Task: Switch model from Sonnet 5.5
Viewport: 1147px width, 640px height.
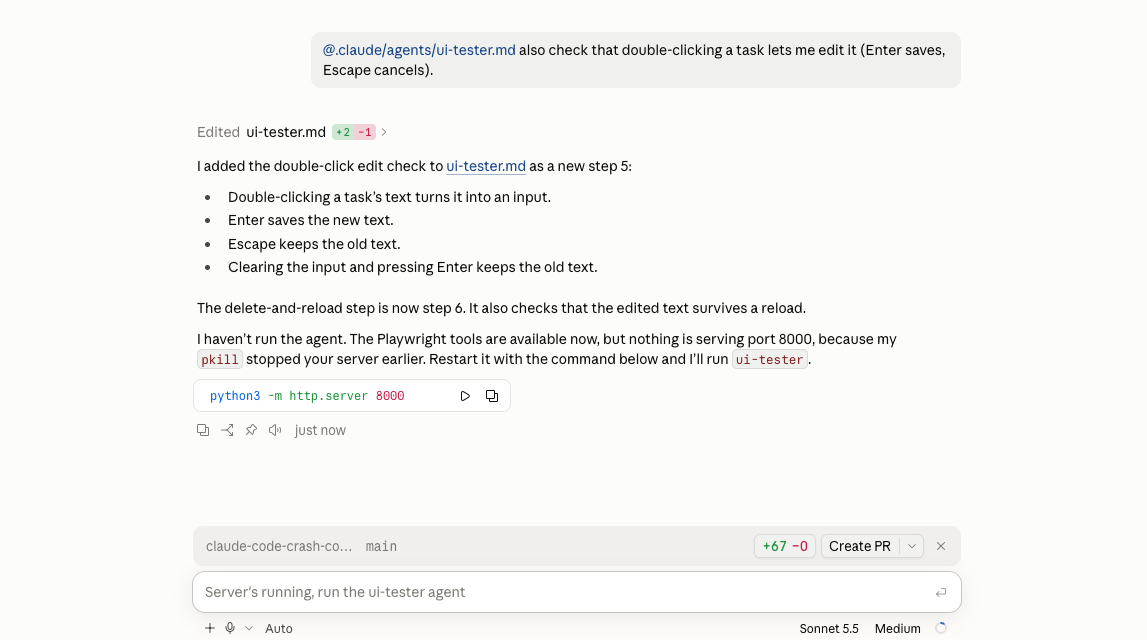Action: [829, 628]
